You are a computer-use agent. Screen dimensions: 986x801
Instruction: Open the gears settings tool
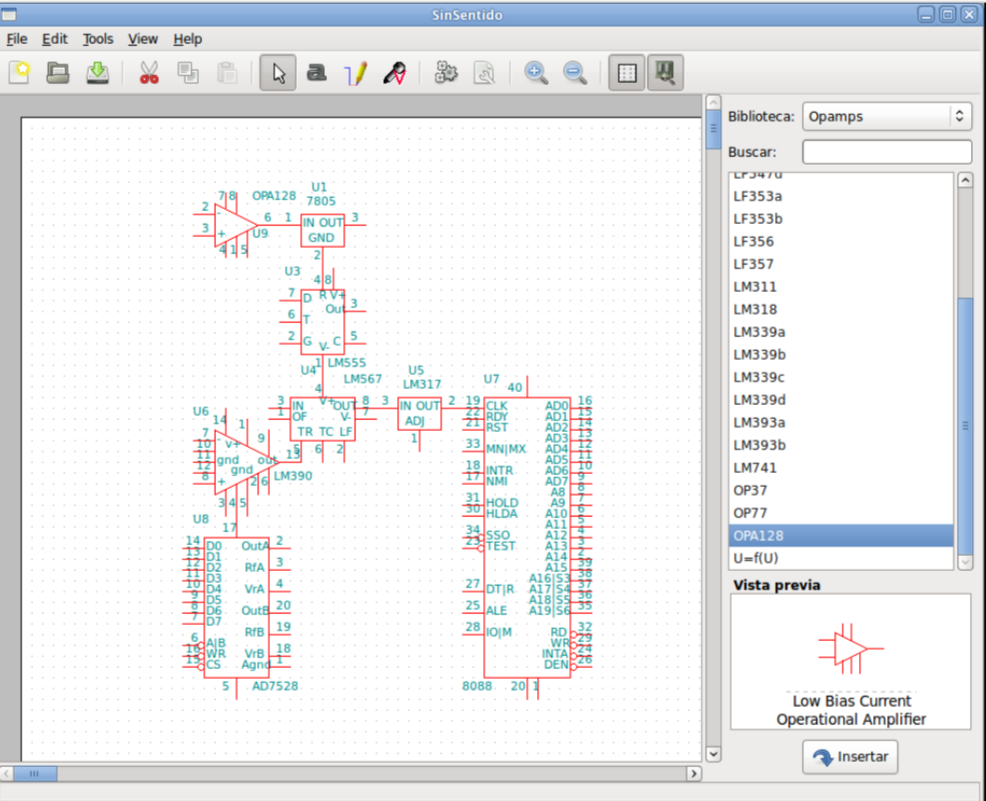point(446,72)
